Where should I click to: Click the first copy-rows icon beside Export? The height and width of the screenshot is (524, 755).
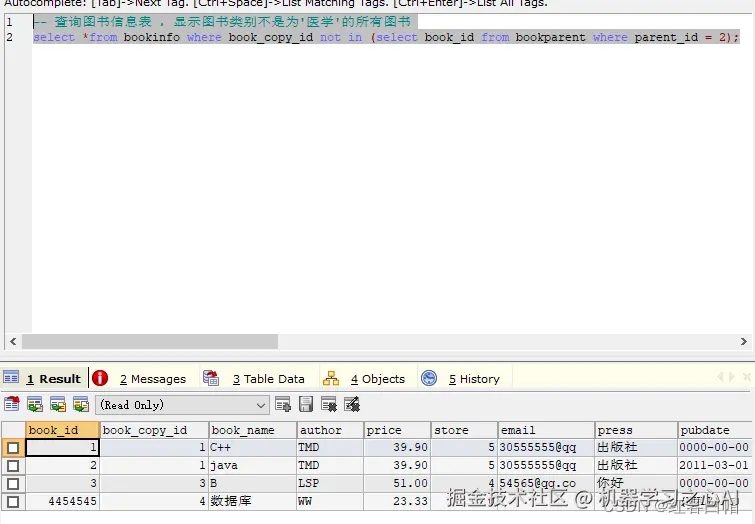pos(35,405)
